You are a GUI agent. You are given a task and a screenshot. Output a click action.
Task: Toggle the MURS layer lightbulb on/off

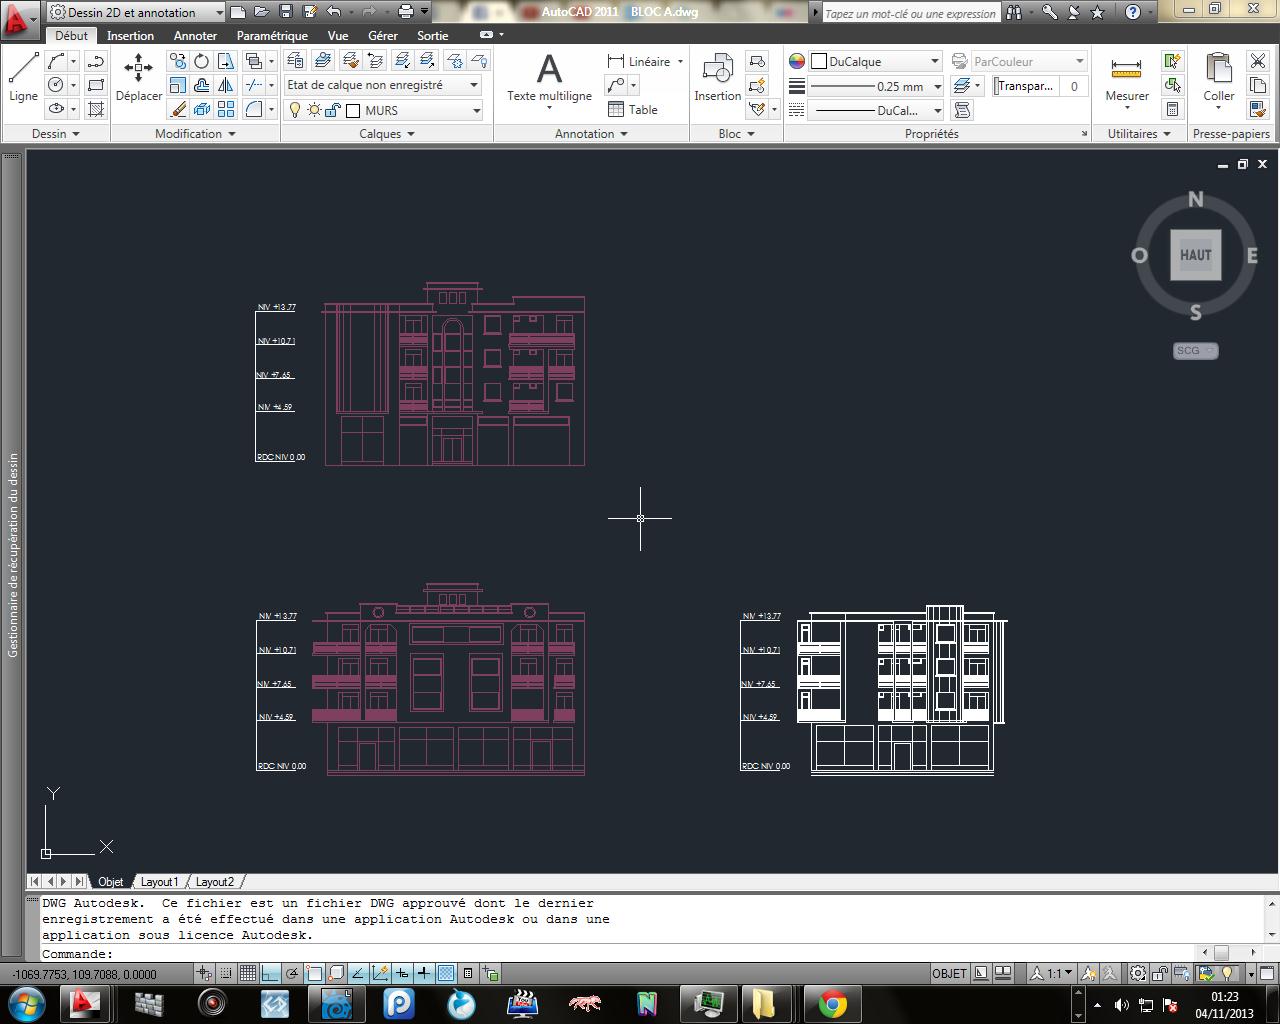pos(296,110)
